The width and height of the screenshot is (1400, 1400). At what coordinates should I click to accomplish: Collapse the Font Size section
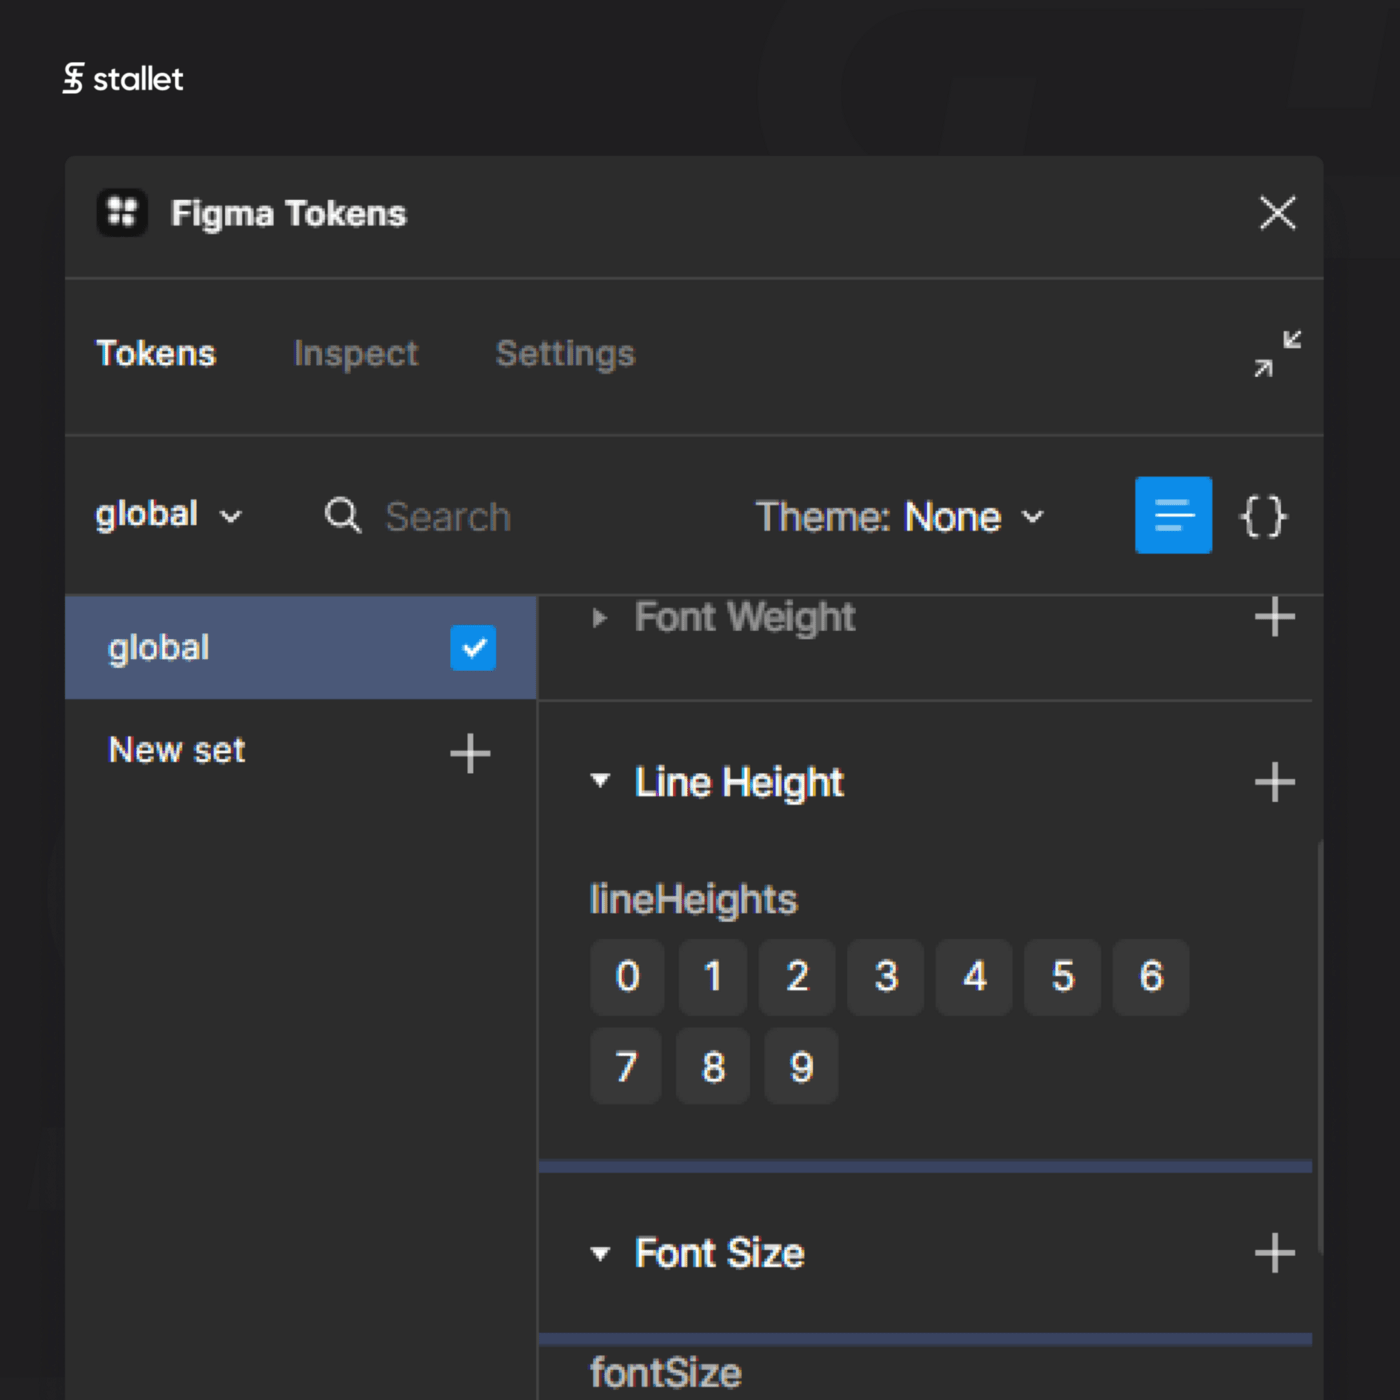point(600,1253)
